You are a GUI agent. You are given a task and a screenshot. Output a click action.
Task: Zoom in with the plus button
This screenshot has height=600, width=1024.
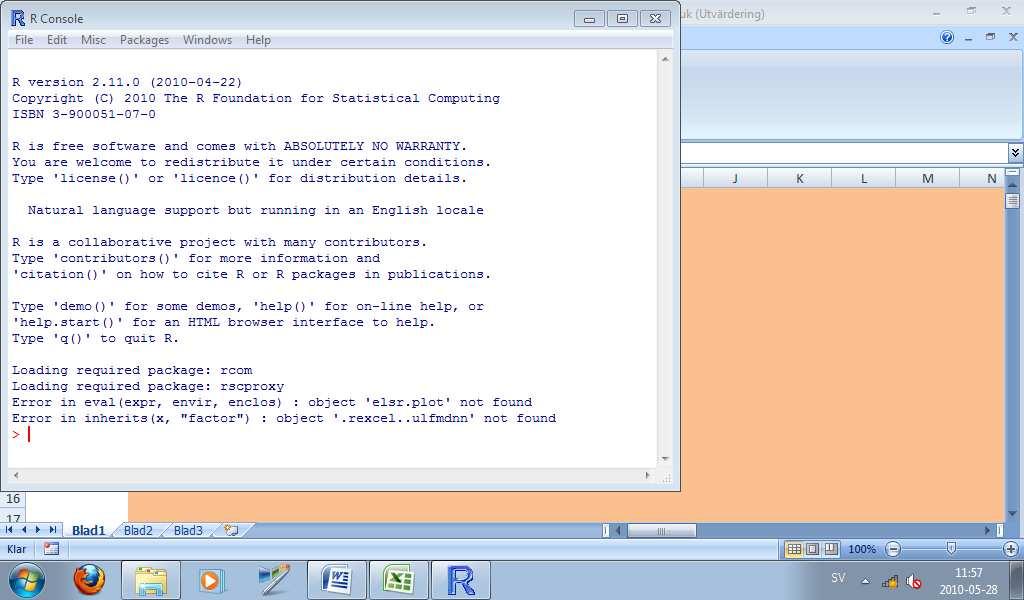(x=1011, y=549)
